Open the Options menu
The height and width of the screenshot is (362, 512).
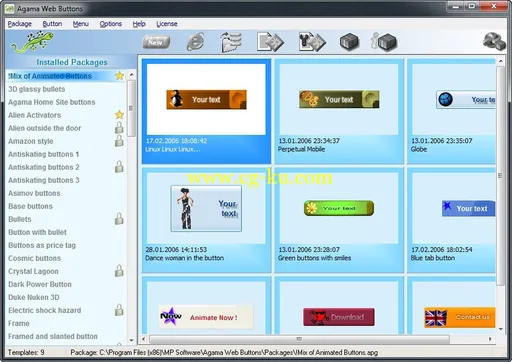111,24
